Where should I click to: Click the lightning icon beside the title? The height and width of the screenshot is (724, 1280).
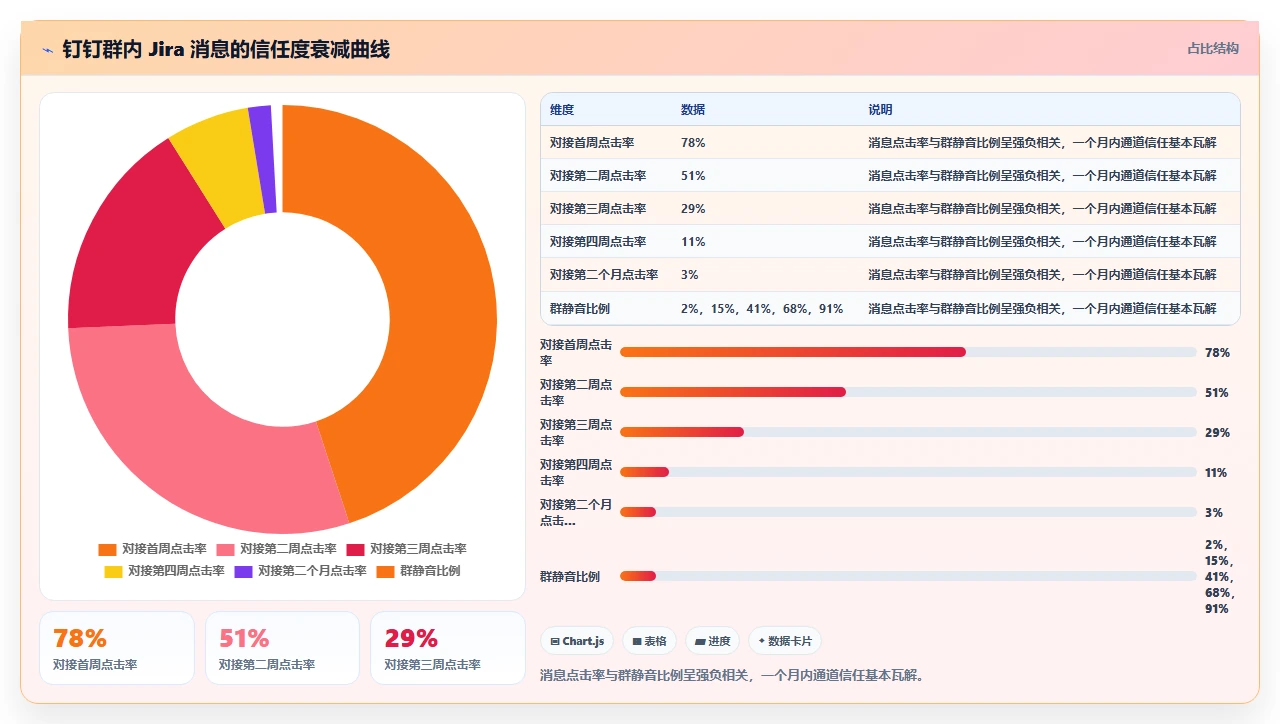click(x=47, y=50)
